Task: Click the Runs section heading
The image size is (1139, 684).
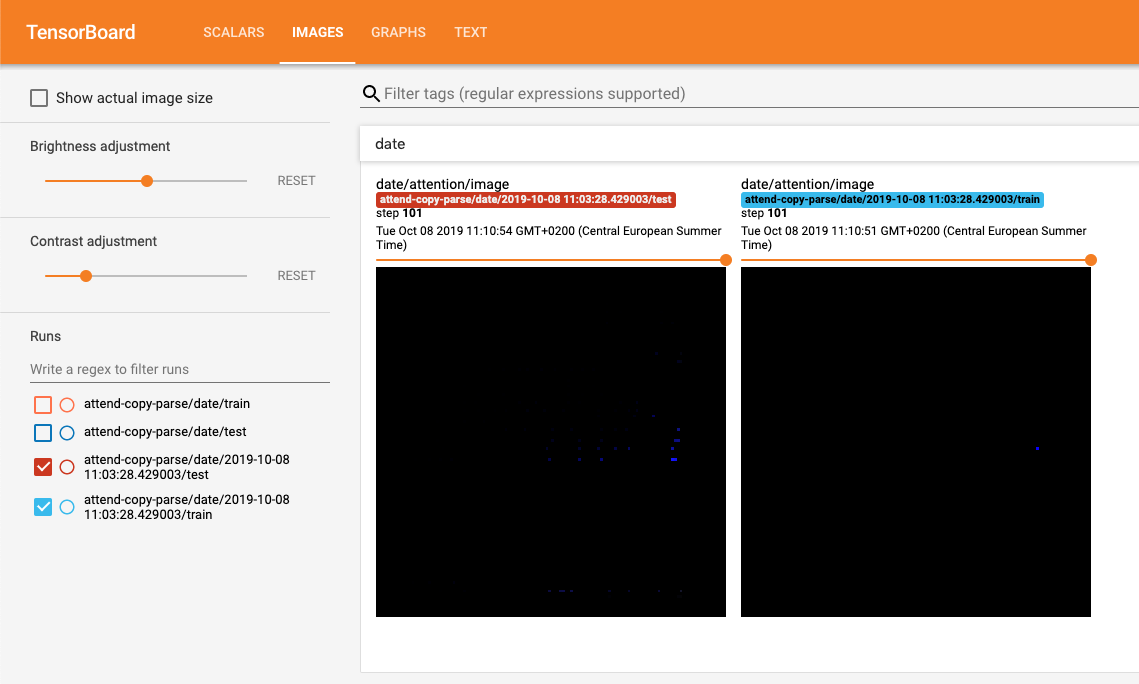Action: pos(45,336)
